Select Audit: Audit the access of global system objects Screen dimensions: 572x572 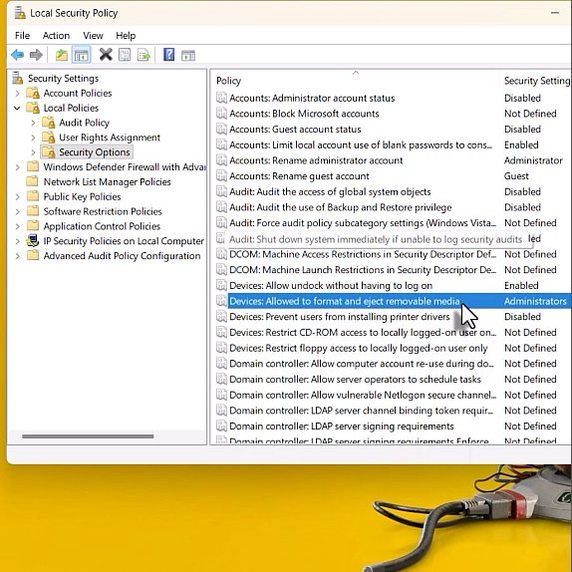pyautogui.click(x=330, y=192)
